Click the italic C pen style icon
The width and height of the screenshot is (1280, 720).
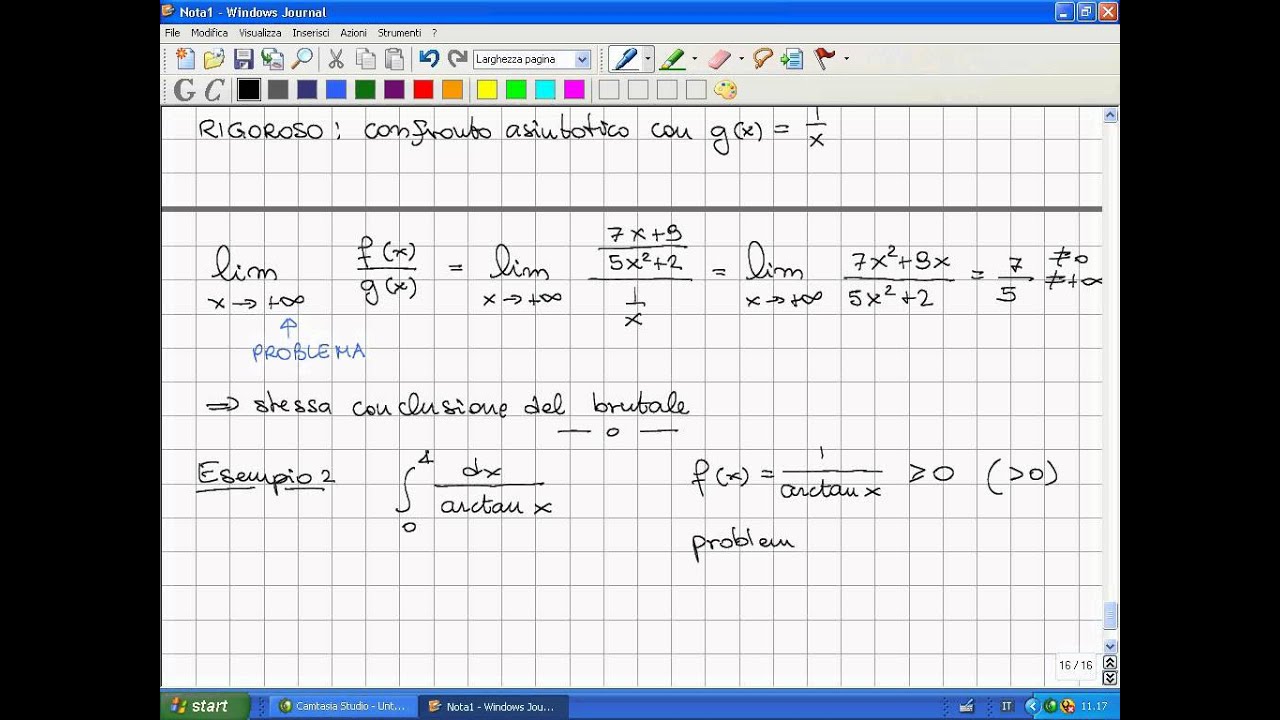point(214,90)
